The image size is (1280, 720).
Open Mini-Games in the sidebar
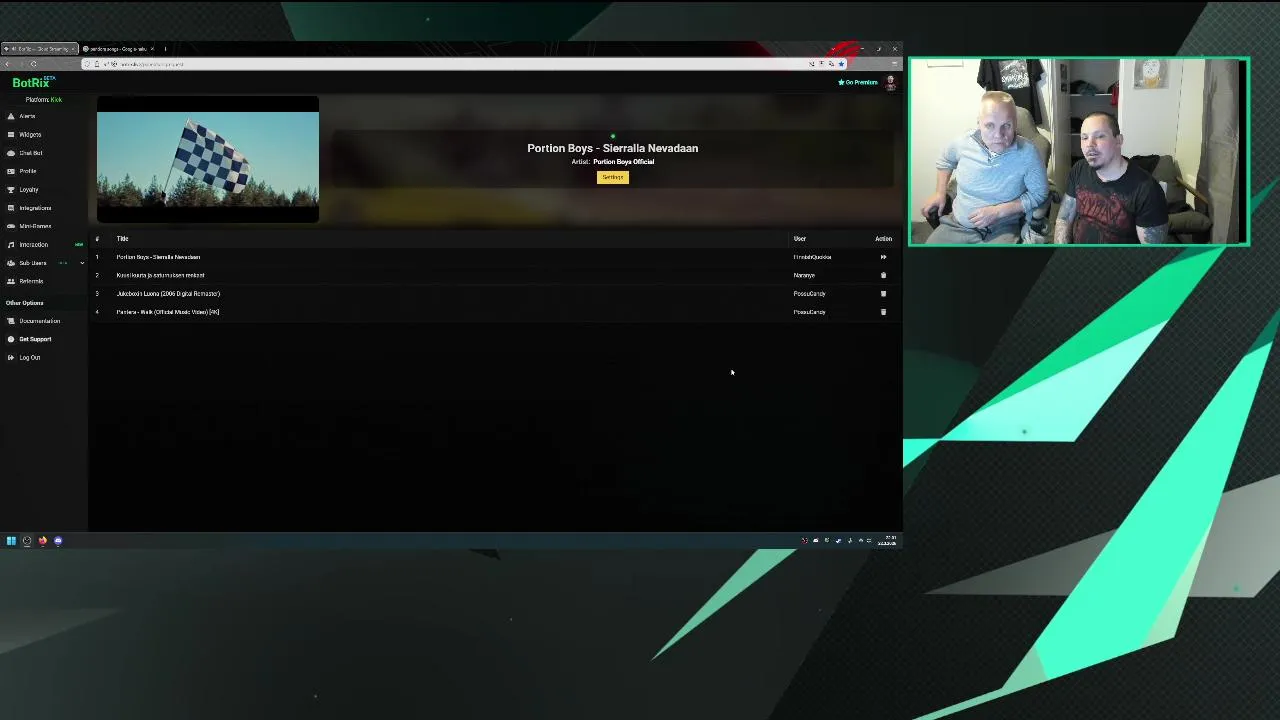(x=34, y=226)
